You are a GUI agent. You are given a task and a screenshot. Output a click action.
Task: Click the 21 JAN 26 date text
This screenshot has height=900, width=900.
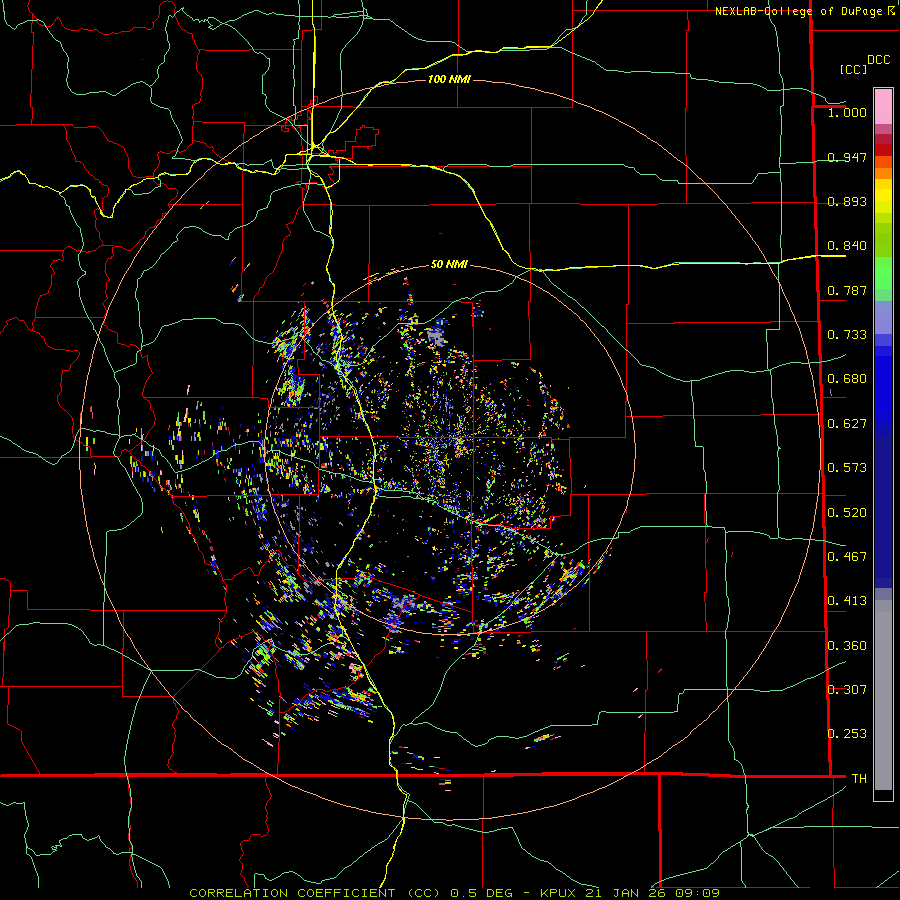coord(624,893)
